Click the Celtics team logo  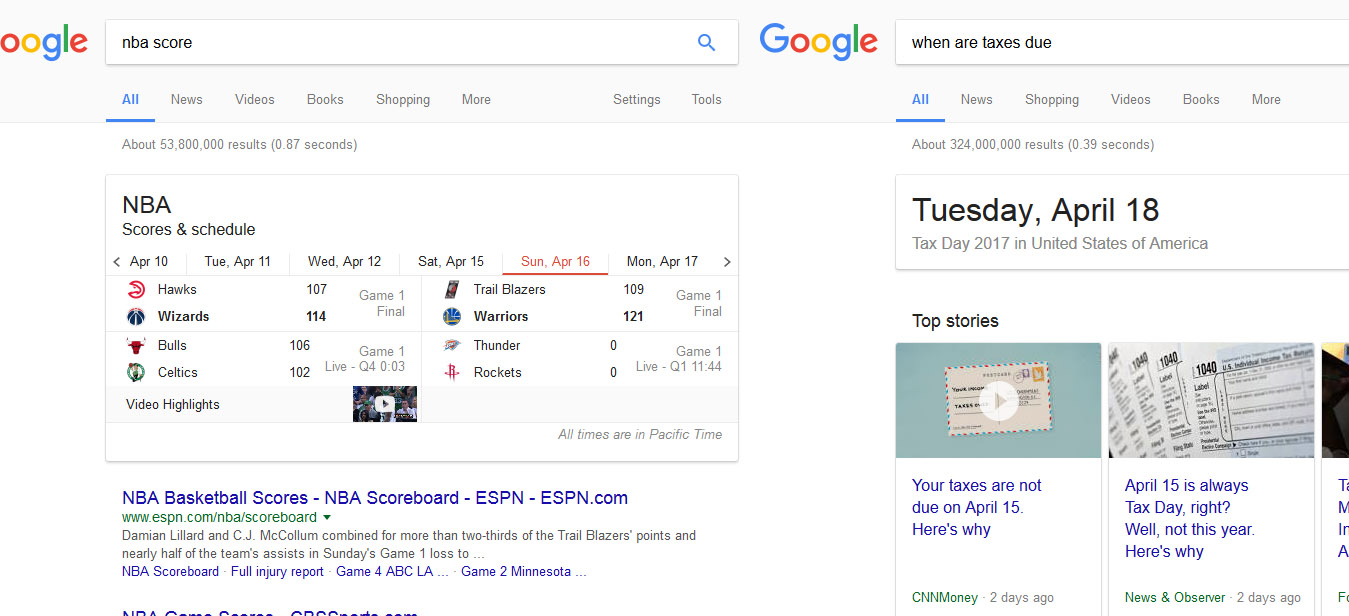[136, 373]
